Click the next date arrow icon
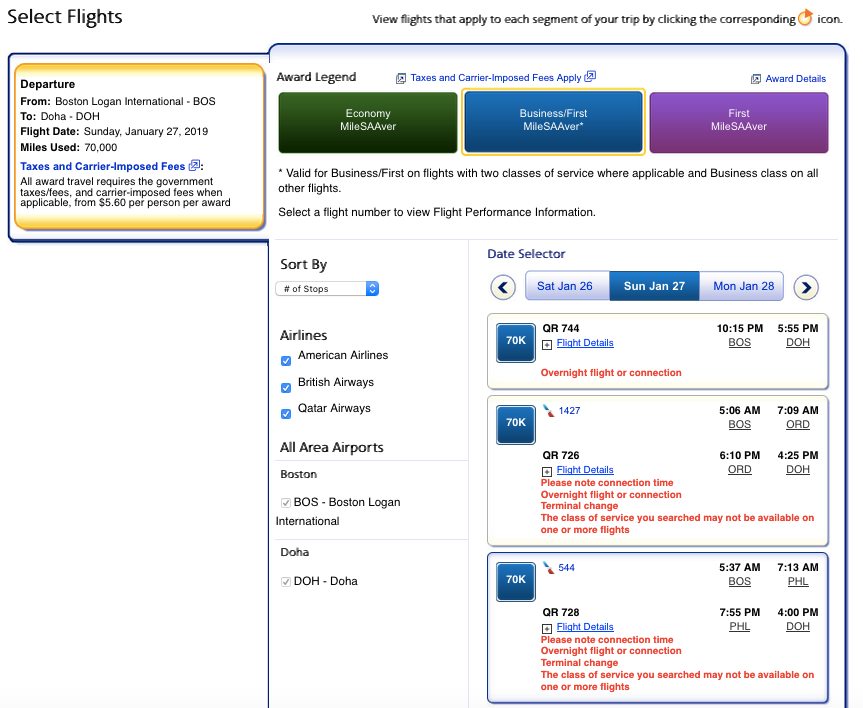Image resolution: width=863 pixels, height=708 pixels. [x=806, y=288]
